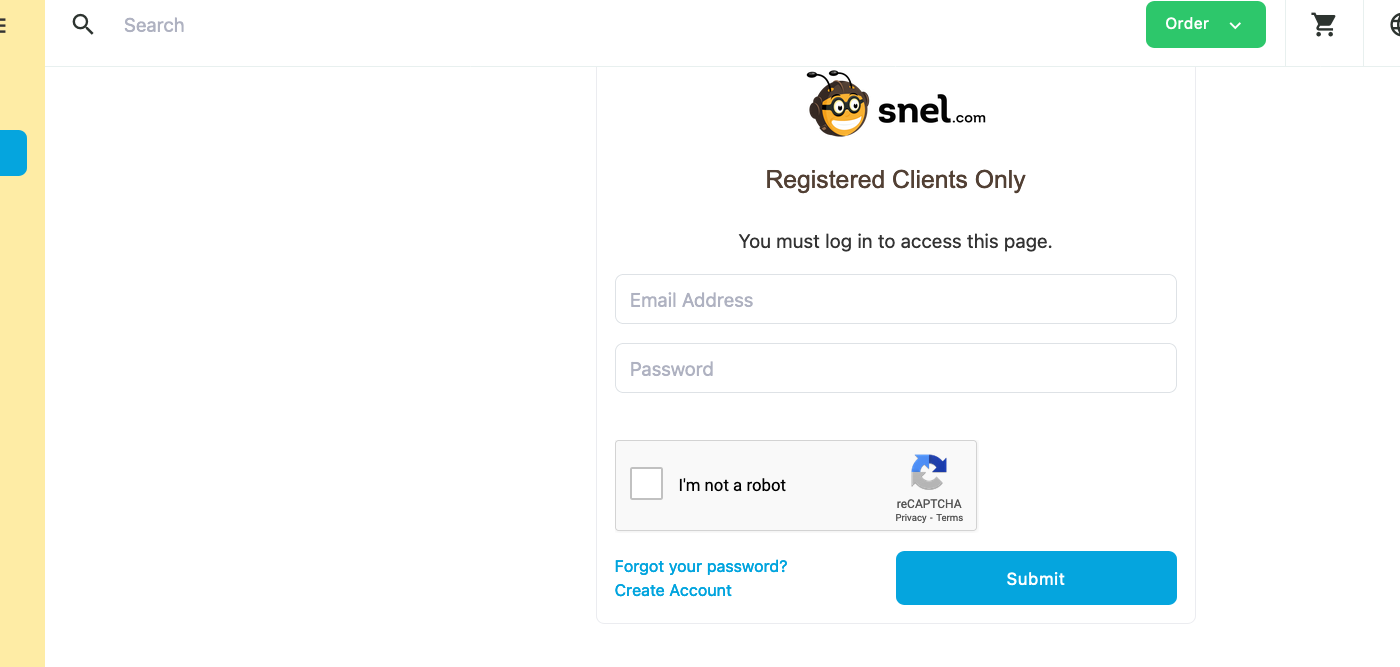Click the bee mascot logo image
The image size is (1400, 667).
(838, 104)
